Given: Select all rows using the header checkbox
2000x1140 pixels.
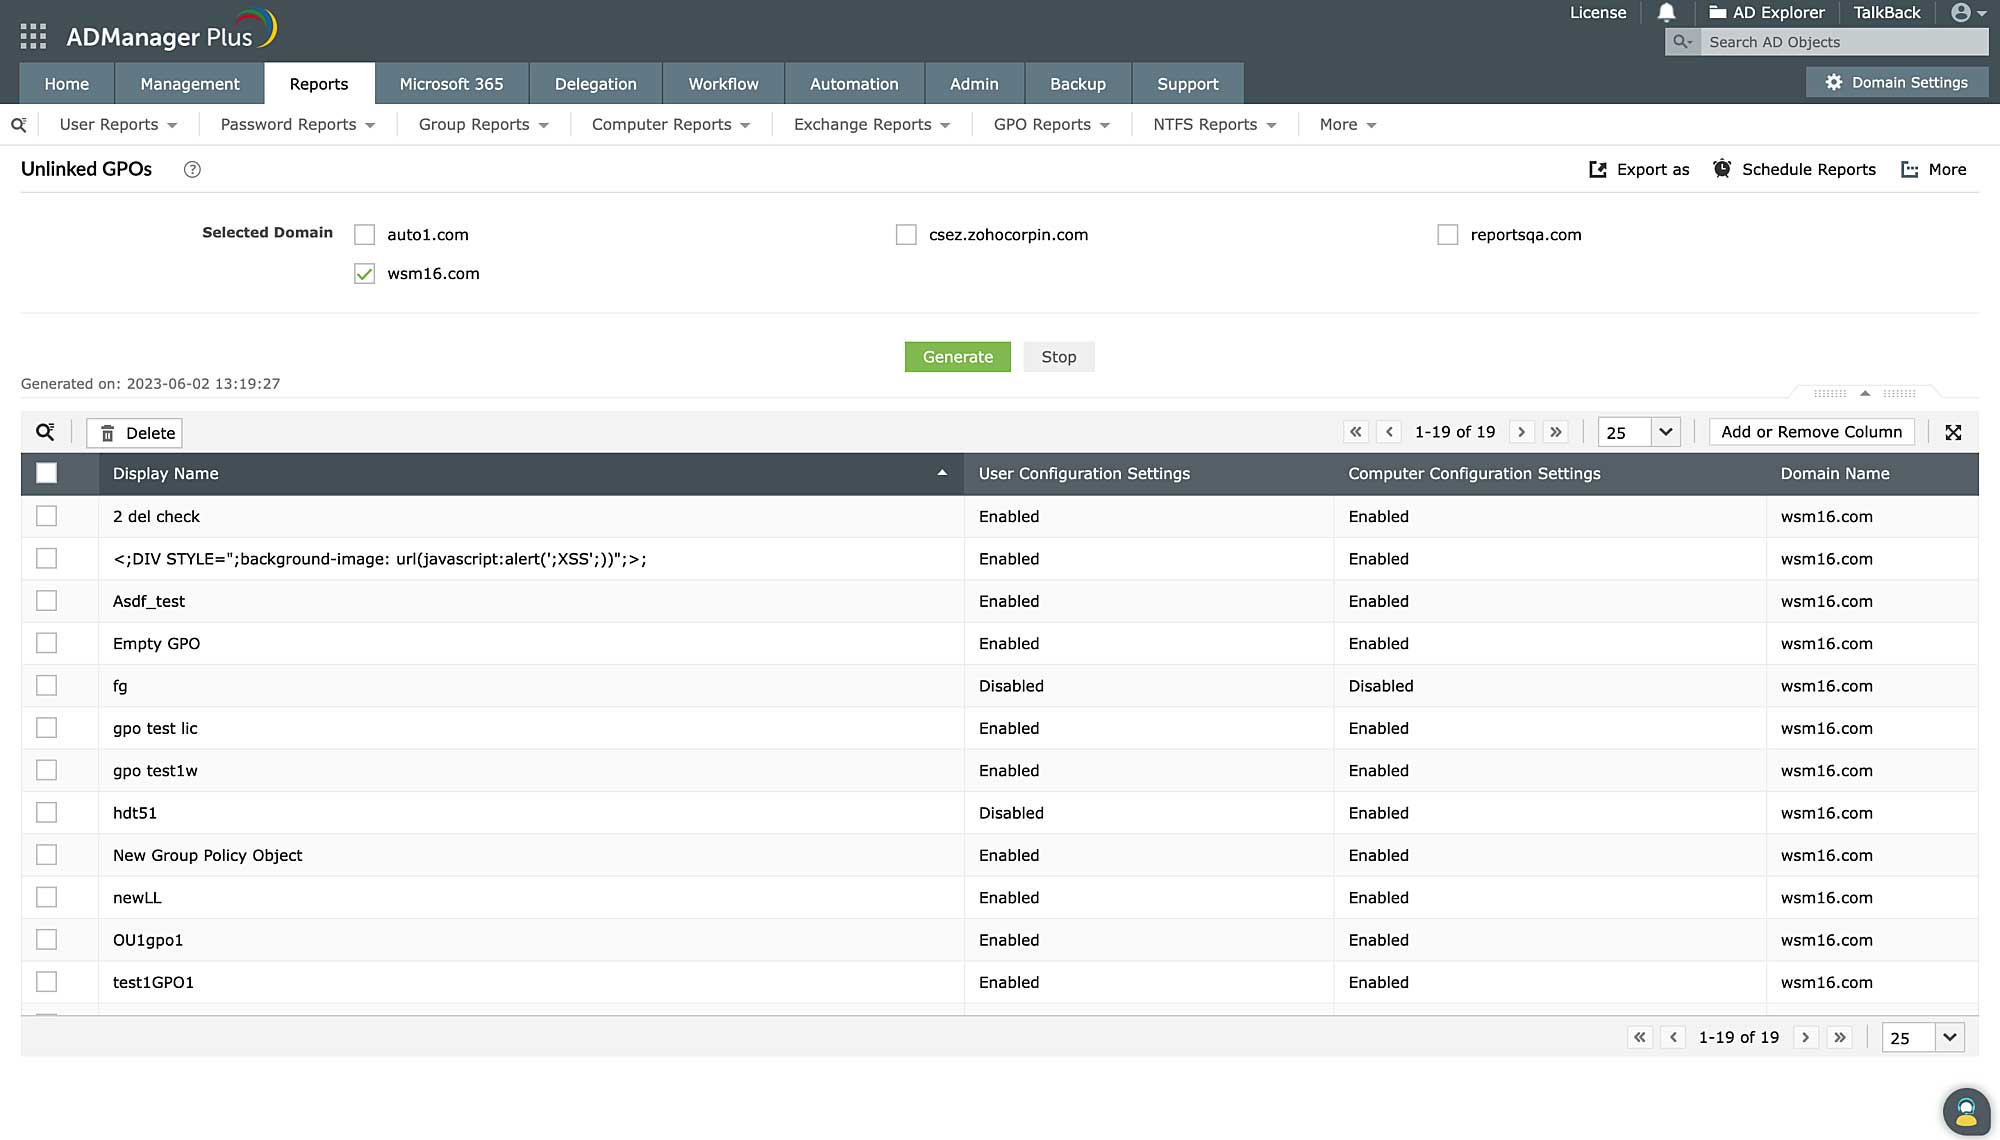Looking at the screenshot, I should pyautogui.click(x=47, y=473).
